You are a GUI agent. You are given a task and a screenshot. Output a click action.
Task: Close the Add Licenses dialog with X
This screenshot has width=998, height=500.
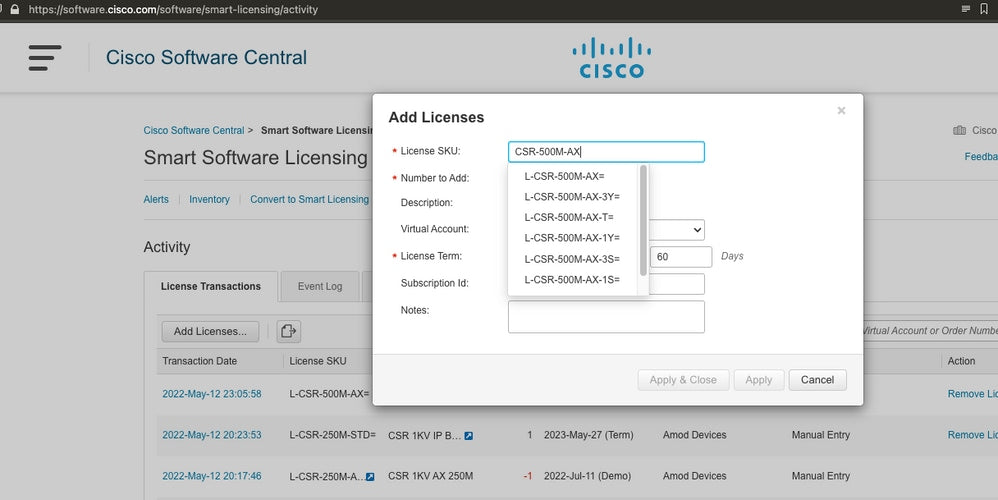tap(841, 111)
